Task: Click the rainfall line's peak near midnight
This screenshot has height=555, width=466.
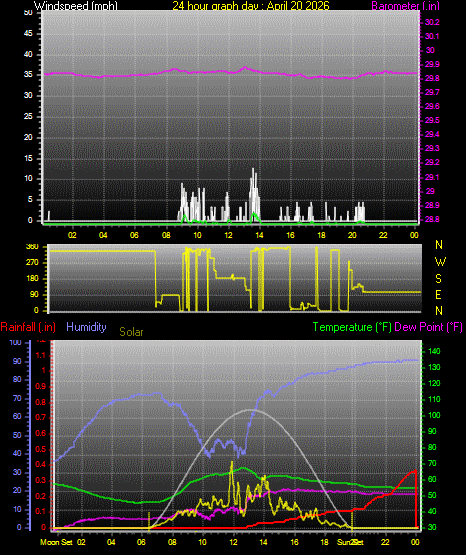Action: (x=415, y=471)
